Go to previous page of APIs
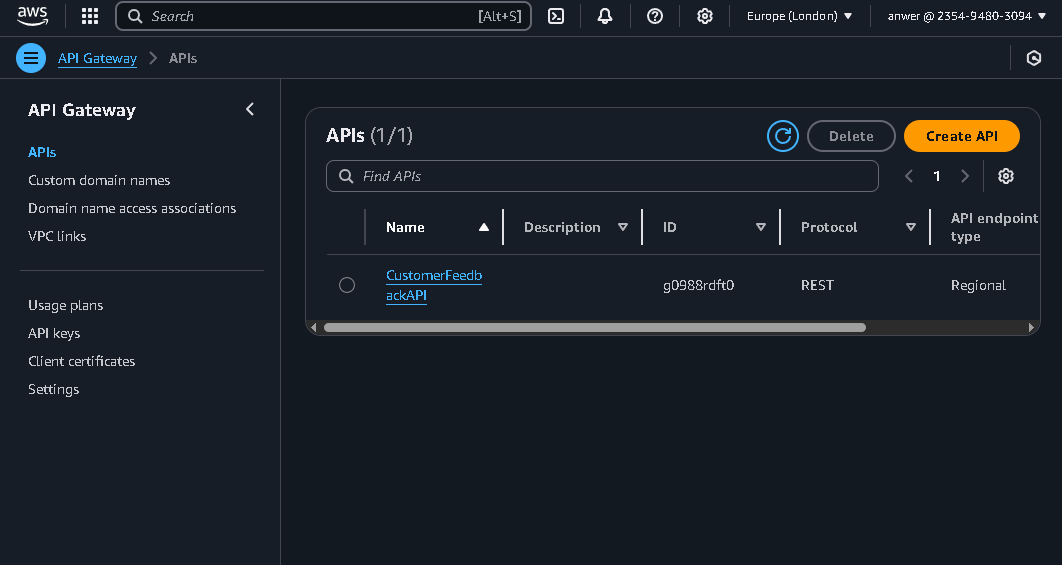 (909, 176)
